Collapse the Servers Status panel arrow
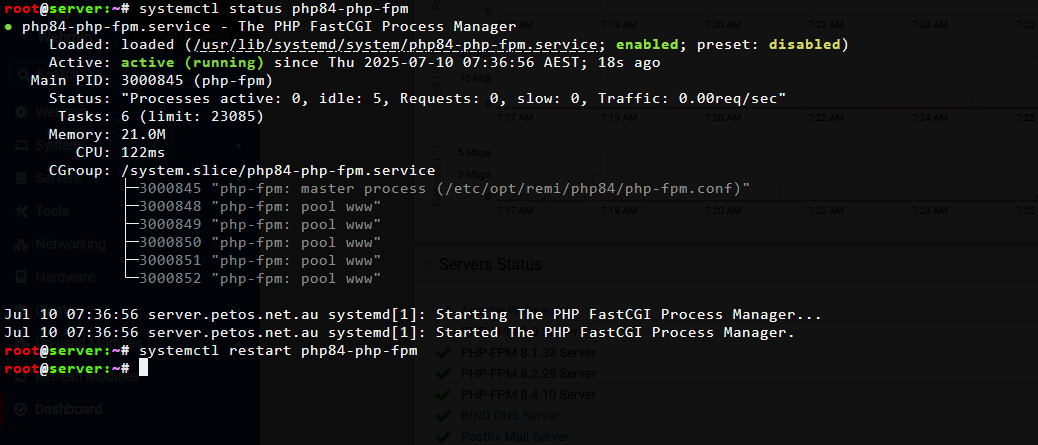1038x445 pixels. point(426,265)
